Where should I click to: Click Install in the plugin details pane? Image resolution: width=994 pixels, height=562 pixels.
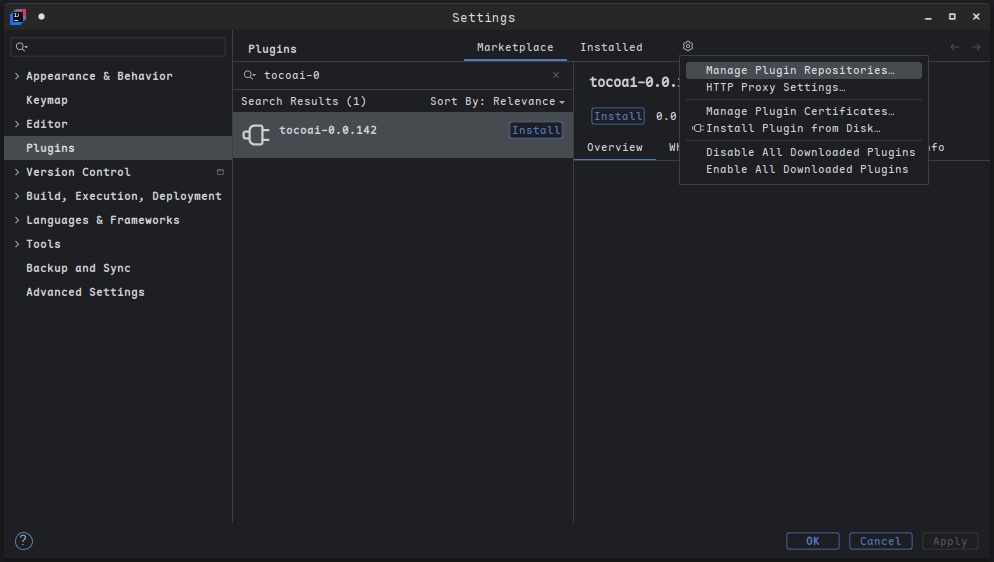coord(617,116)
